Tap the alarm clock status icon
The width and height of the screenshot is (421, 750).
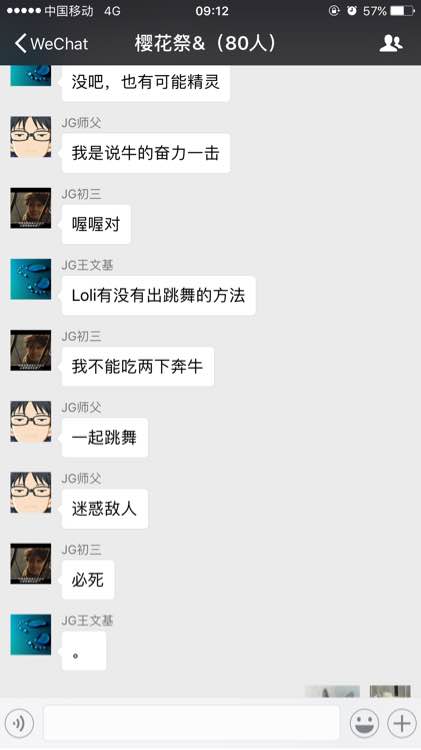coord(352,11)
